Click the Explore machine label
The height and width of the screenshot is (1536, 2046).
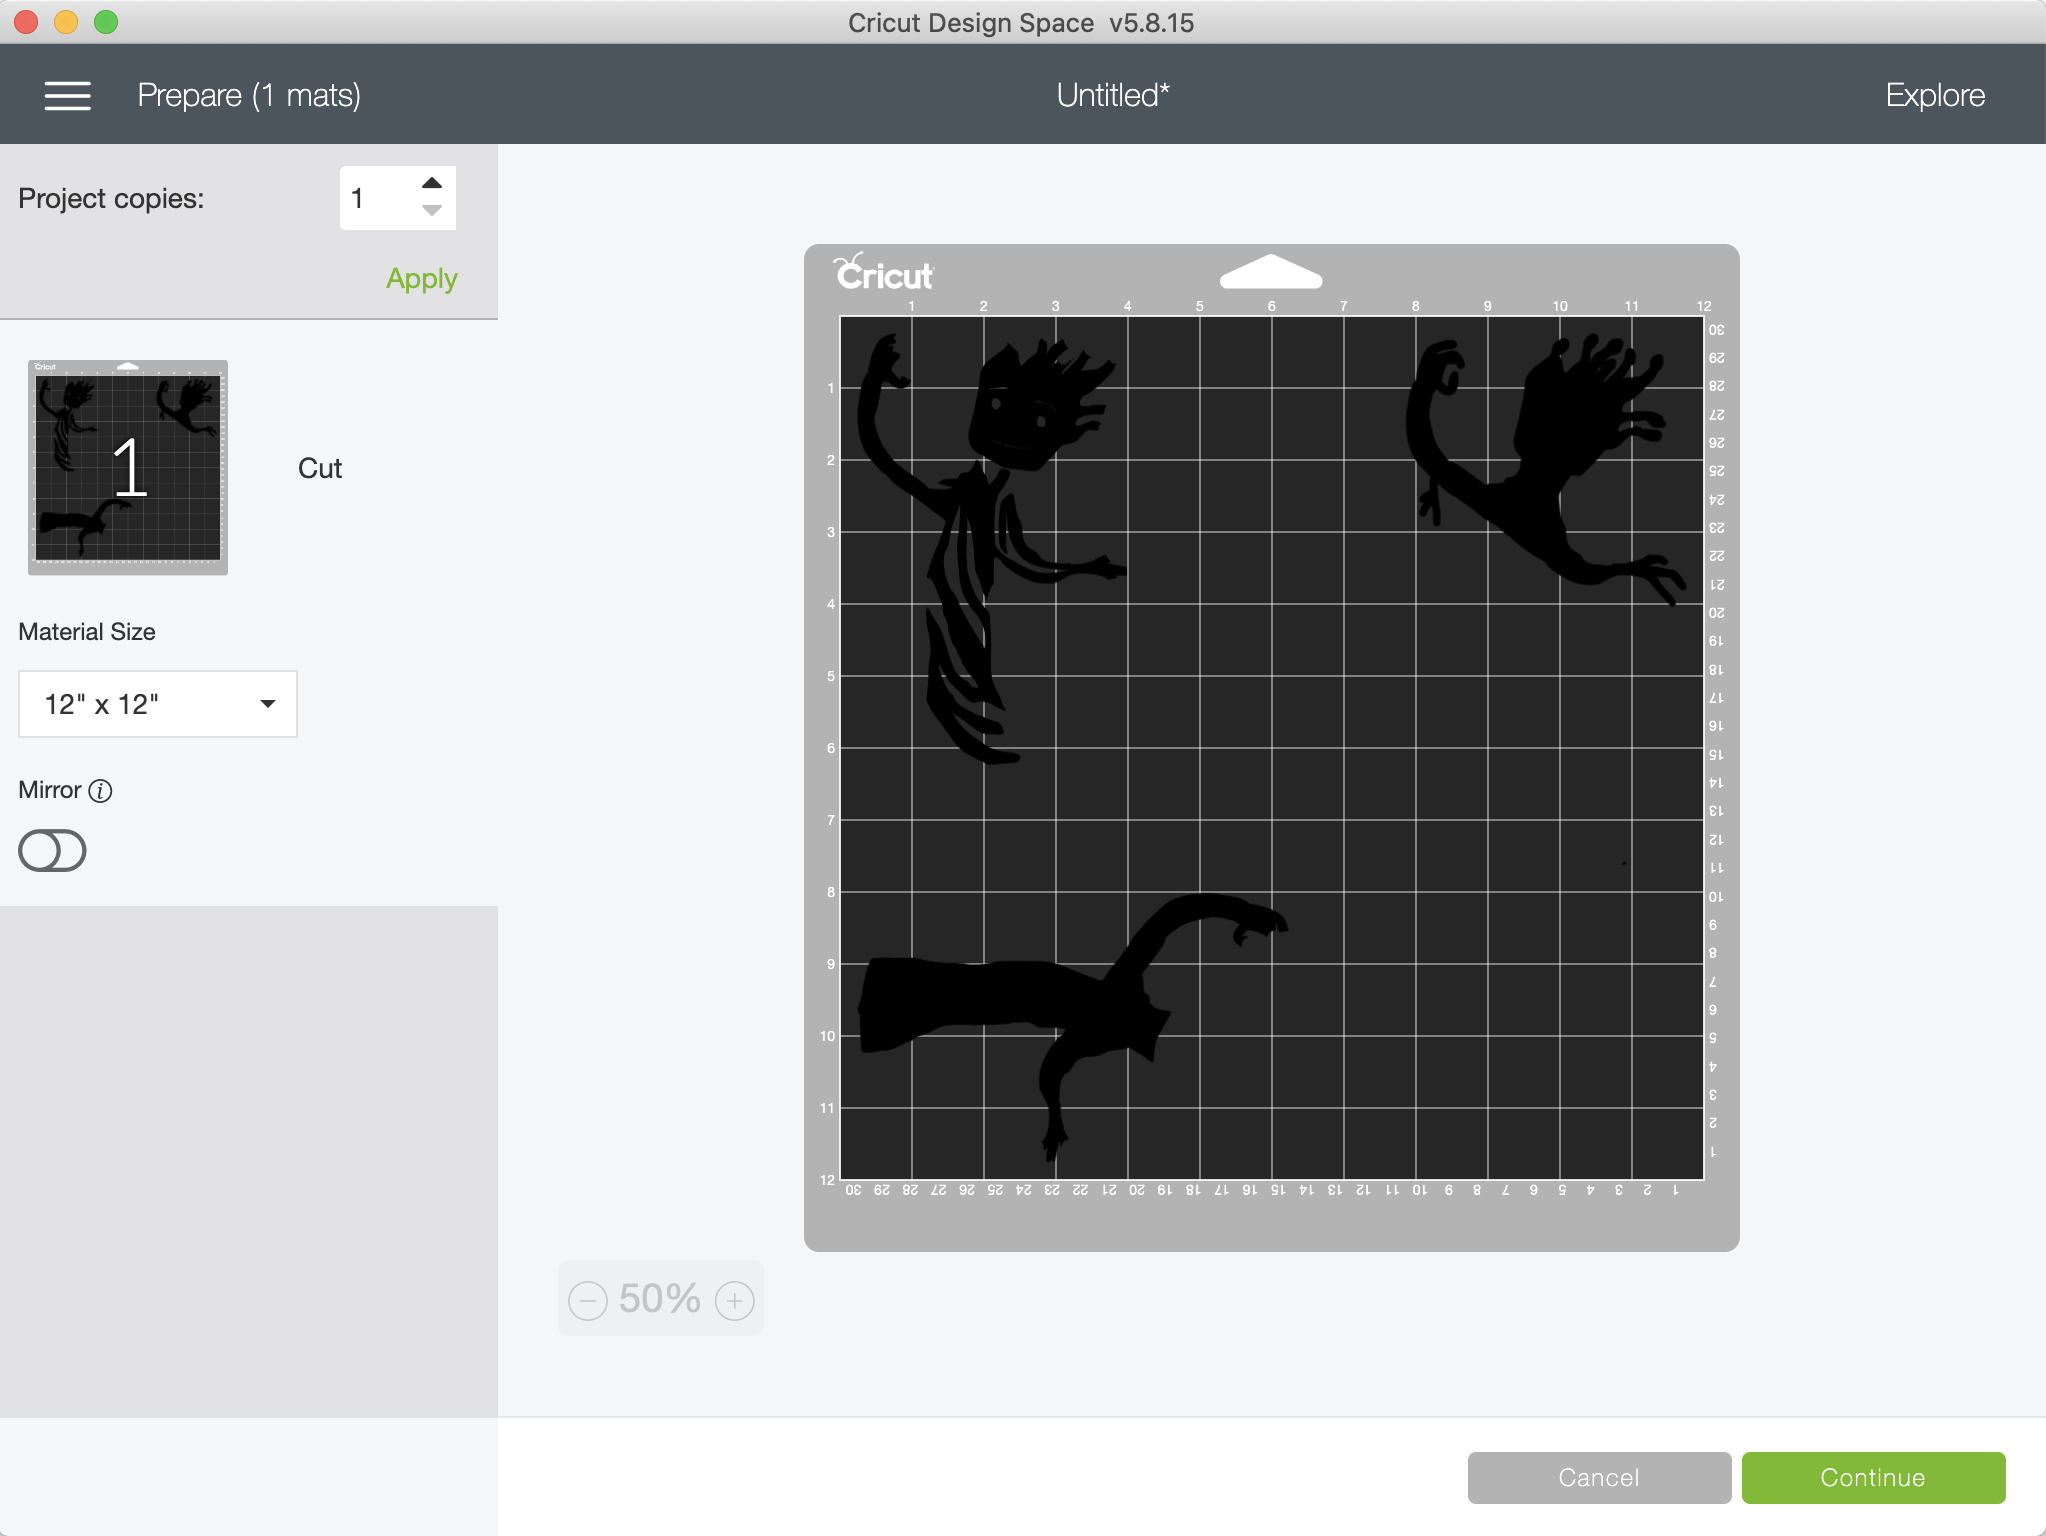coord(1935,95)
